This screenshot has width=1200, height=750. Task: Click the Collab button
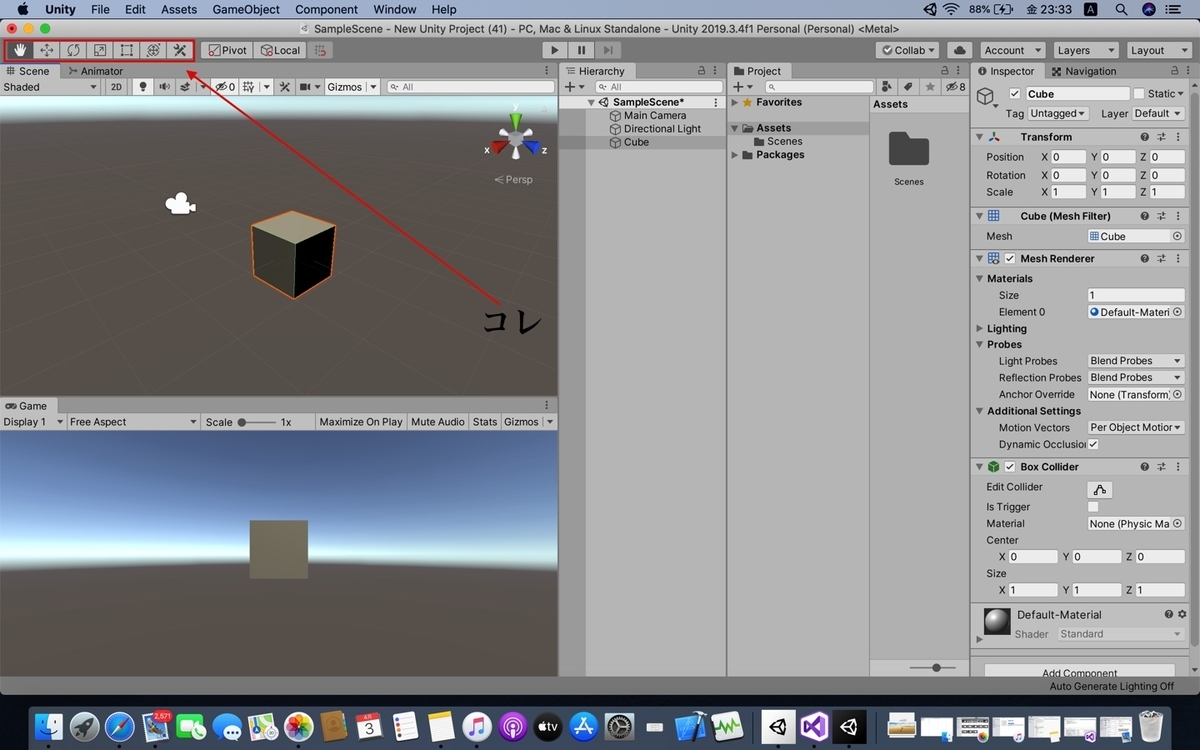click(907, 50)
